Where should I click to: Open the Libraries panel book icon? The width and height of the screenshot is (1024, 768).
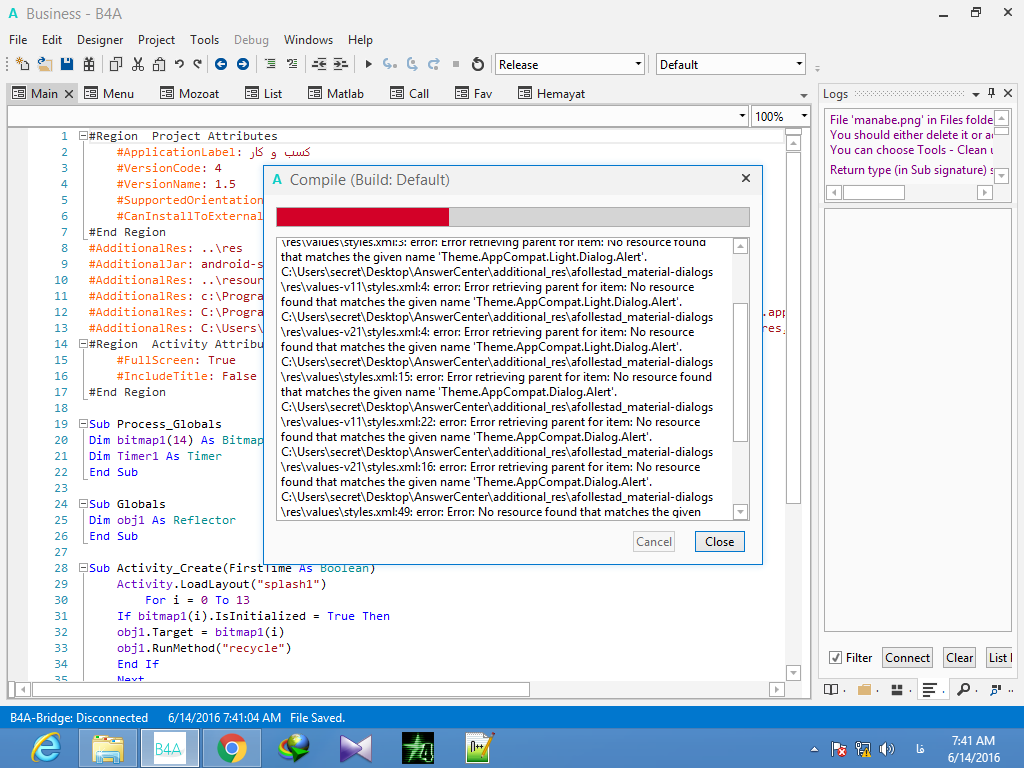pos(832,689)
